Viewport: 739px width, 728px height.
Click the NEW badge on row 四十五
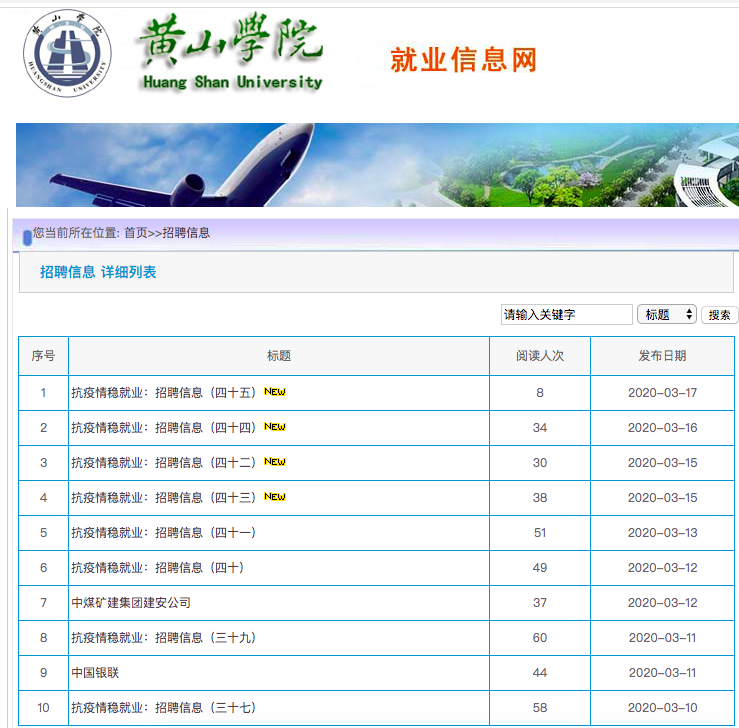click(x=275, y=392)
